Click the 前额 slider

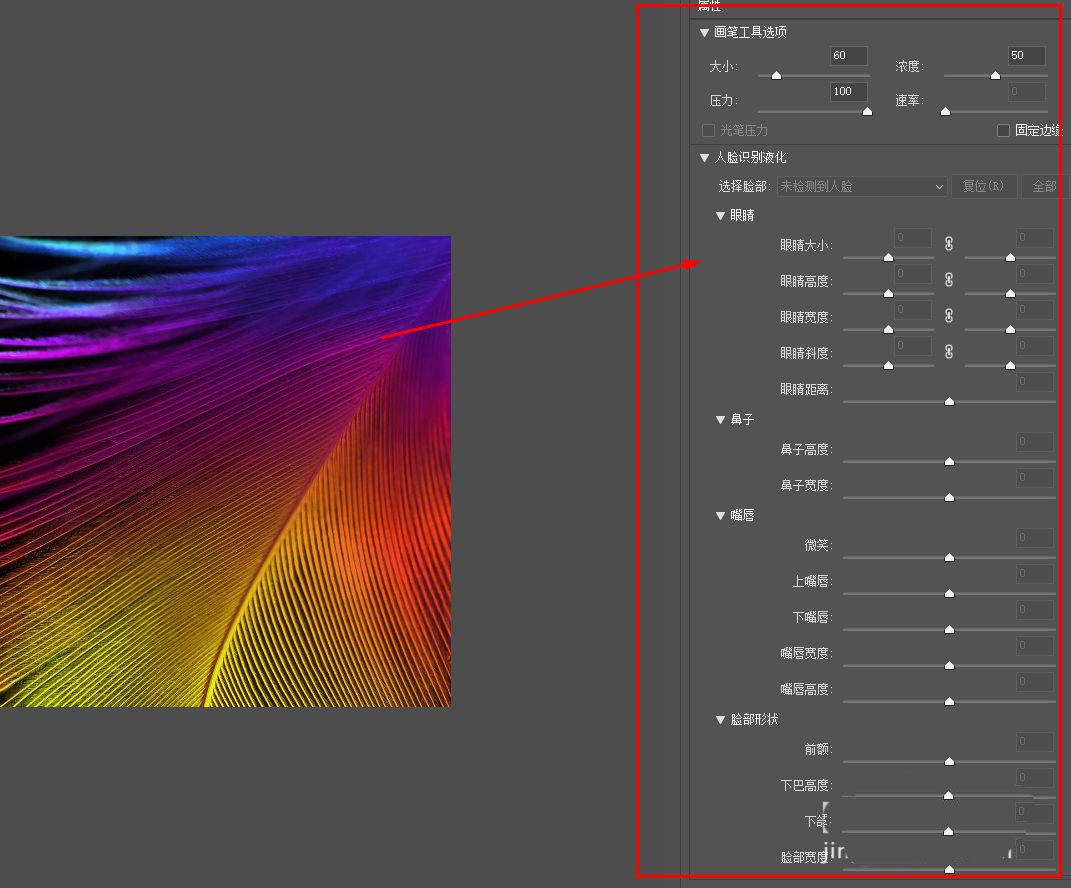tap(949, 762)
